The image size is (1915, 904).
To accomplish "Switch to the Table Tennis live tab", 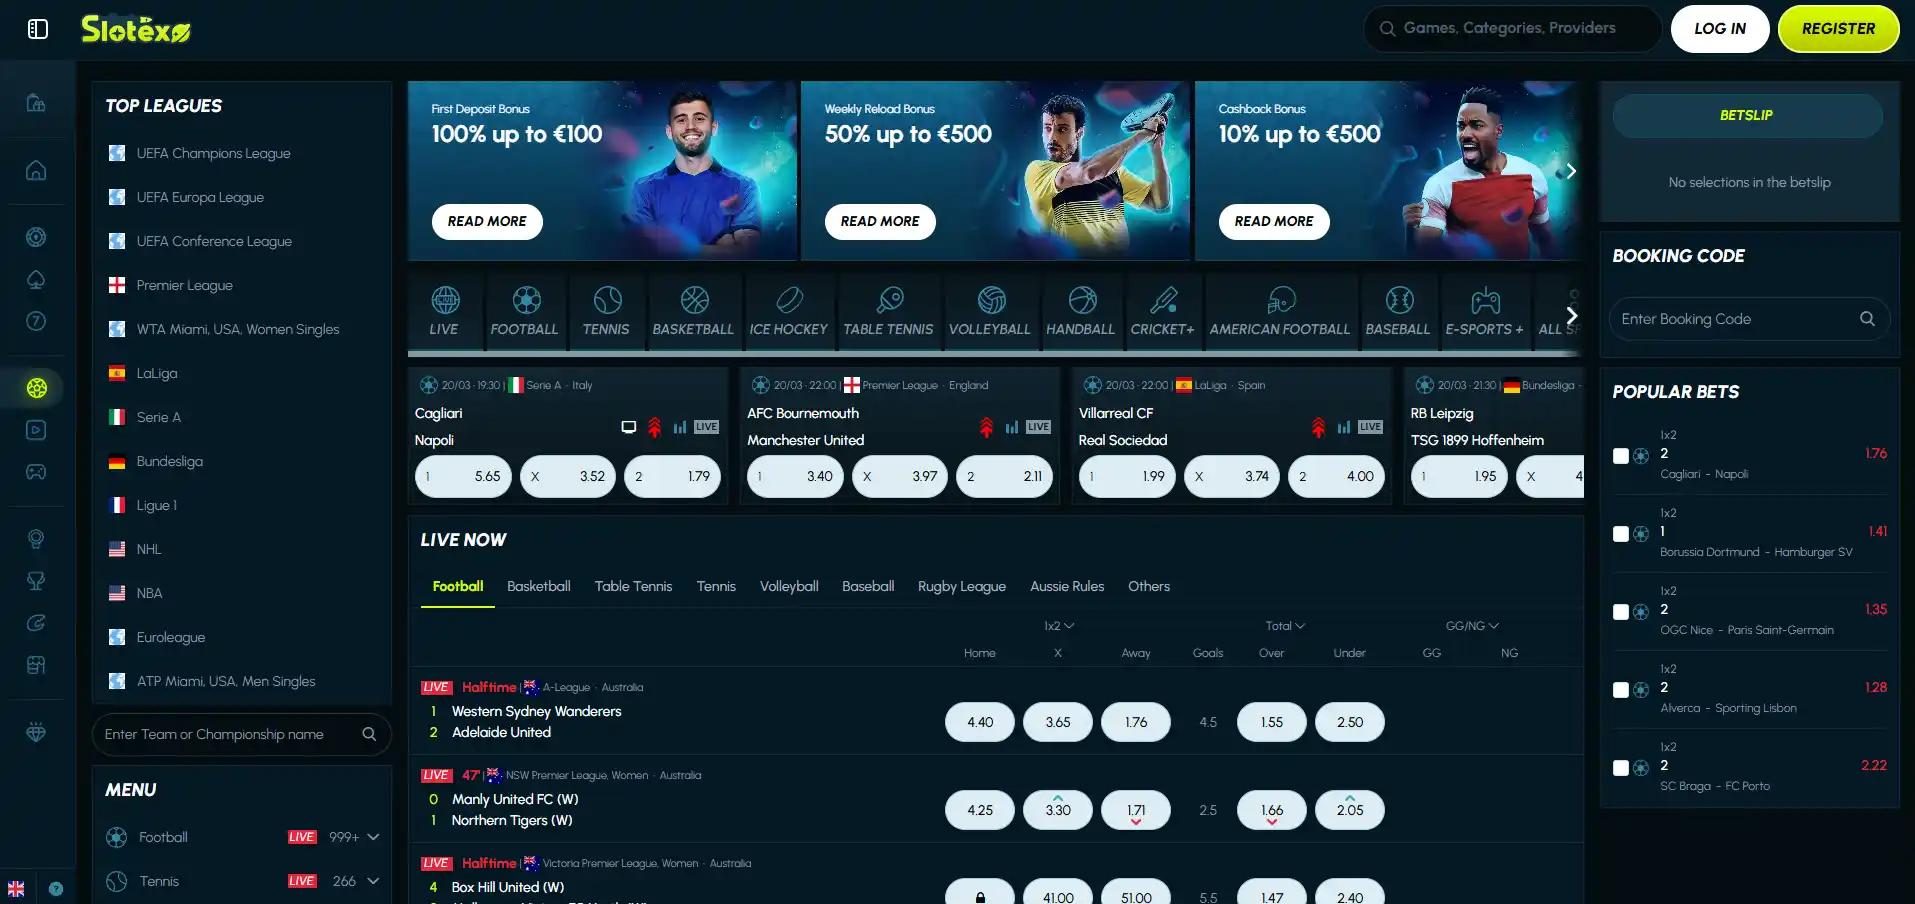I will (633, 586).
